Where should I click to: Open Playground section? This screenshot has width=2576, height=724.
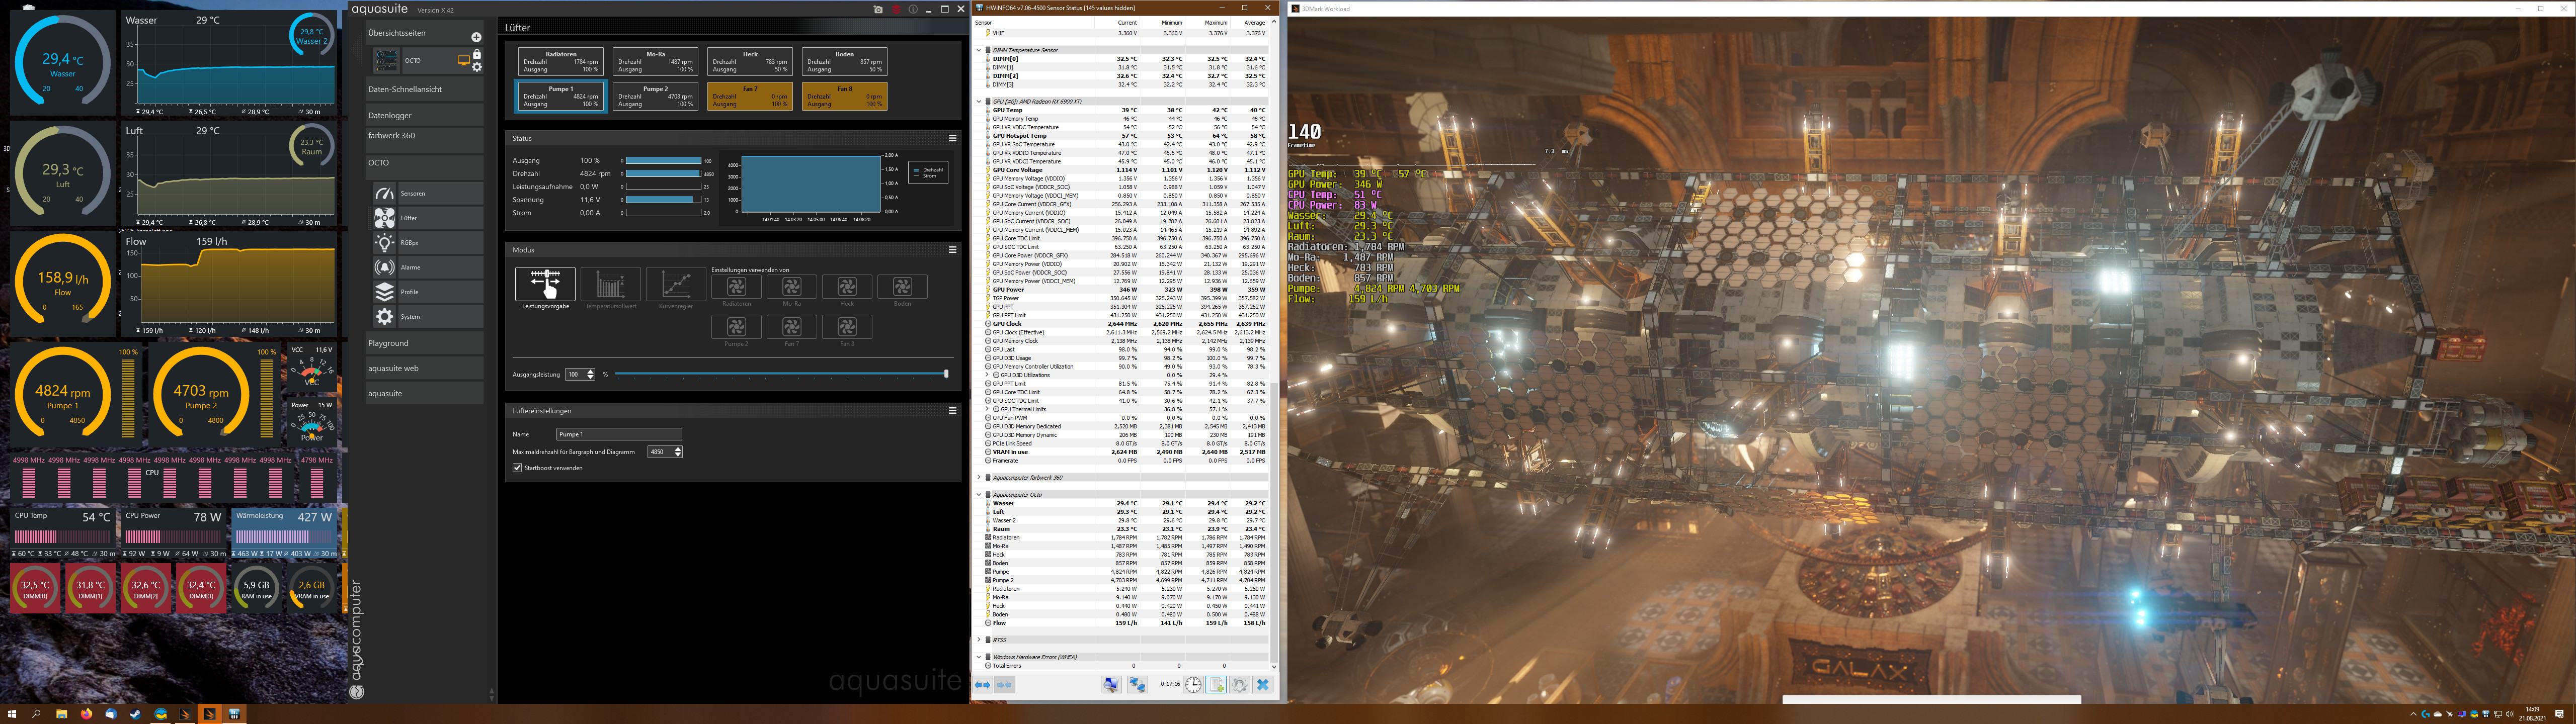point(424,343)
